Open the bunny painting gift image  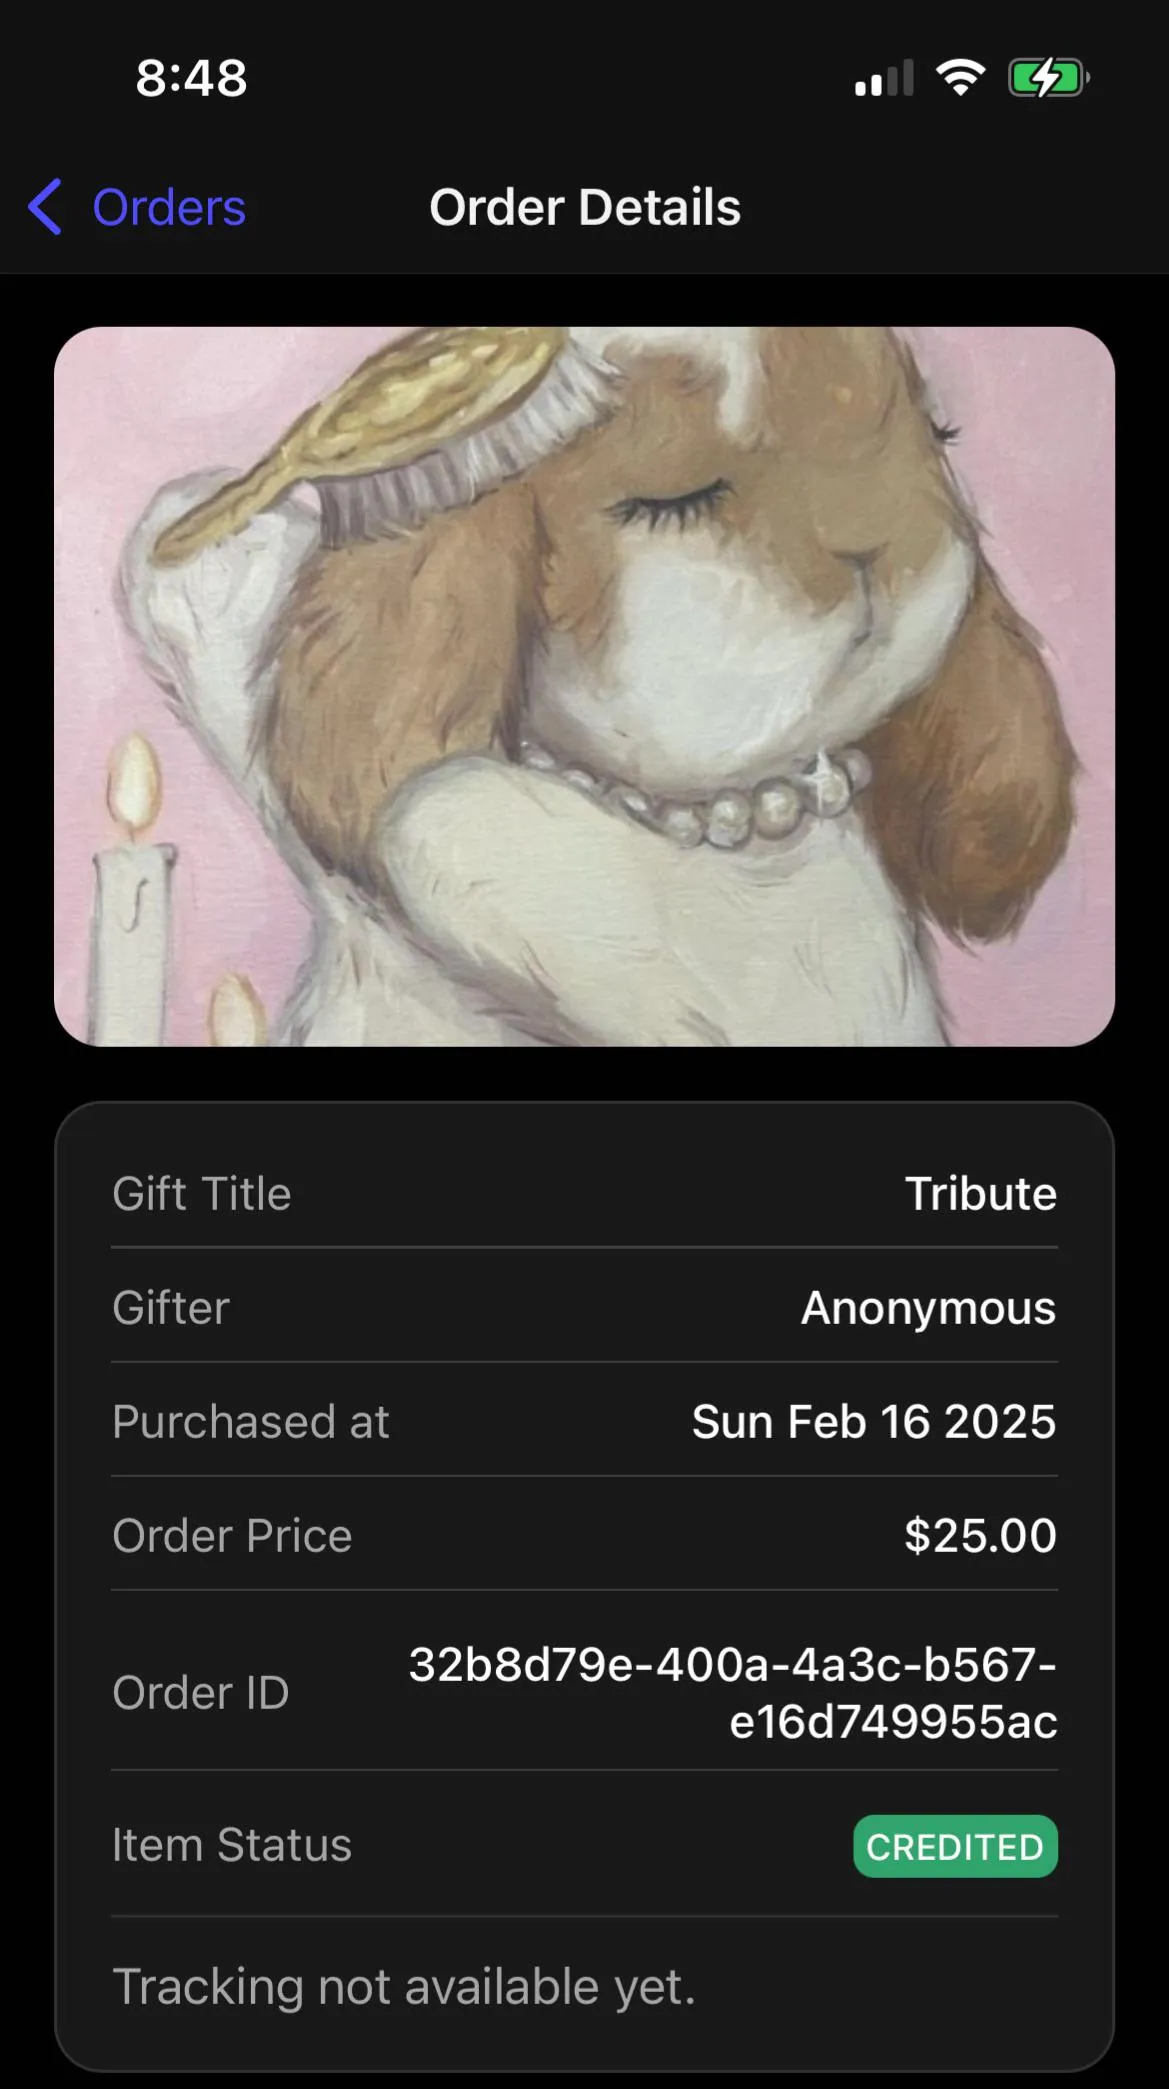click(584, 686)
